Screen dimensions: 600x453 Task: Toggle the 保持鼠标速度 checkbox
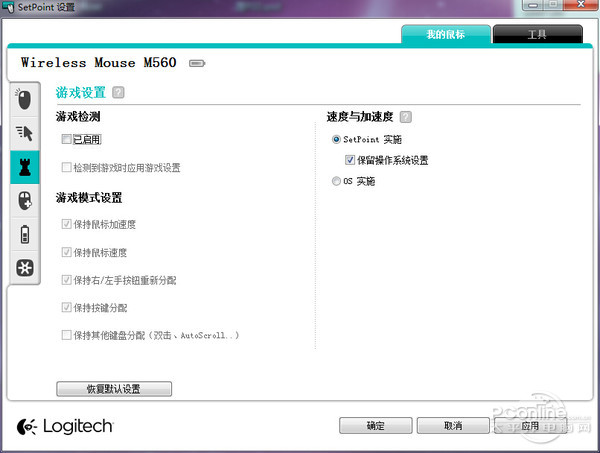point(67,252)
